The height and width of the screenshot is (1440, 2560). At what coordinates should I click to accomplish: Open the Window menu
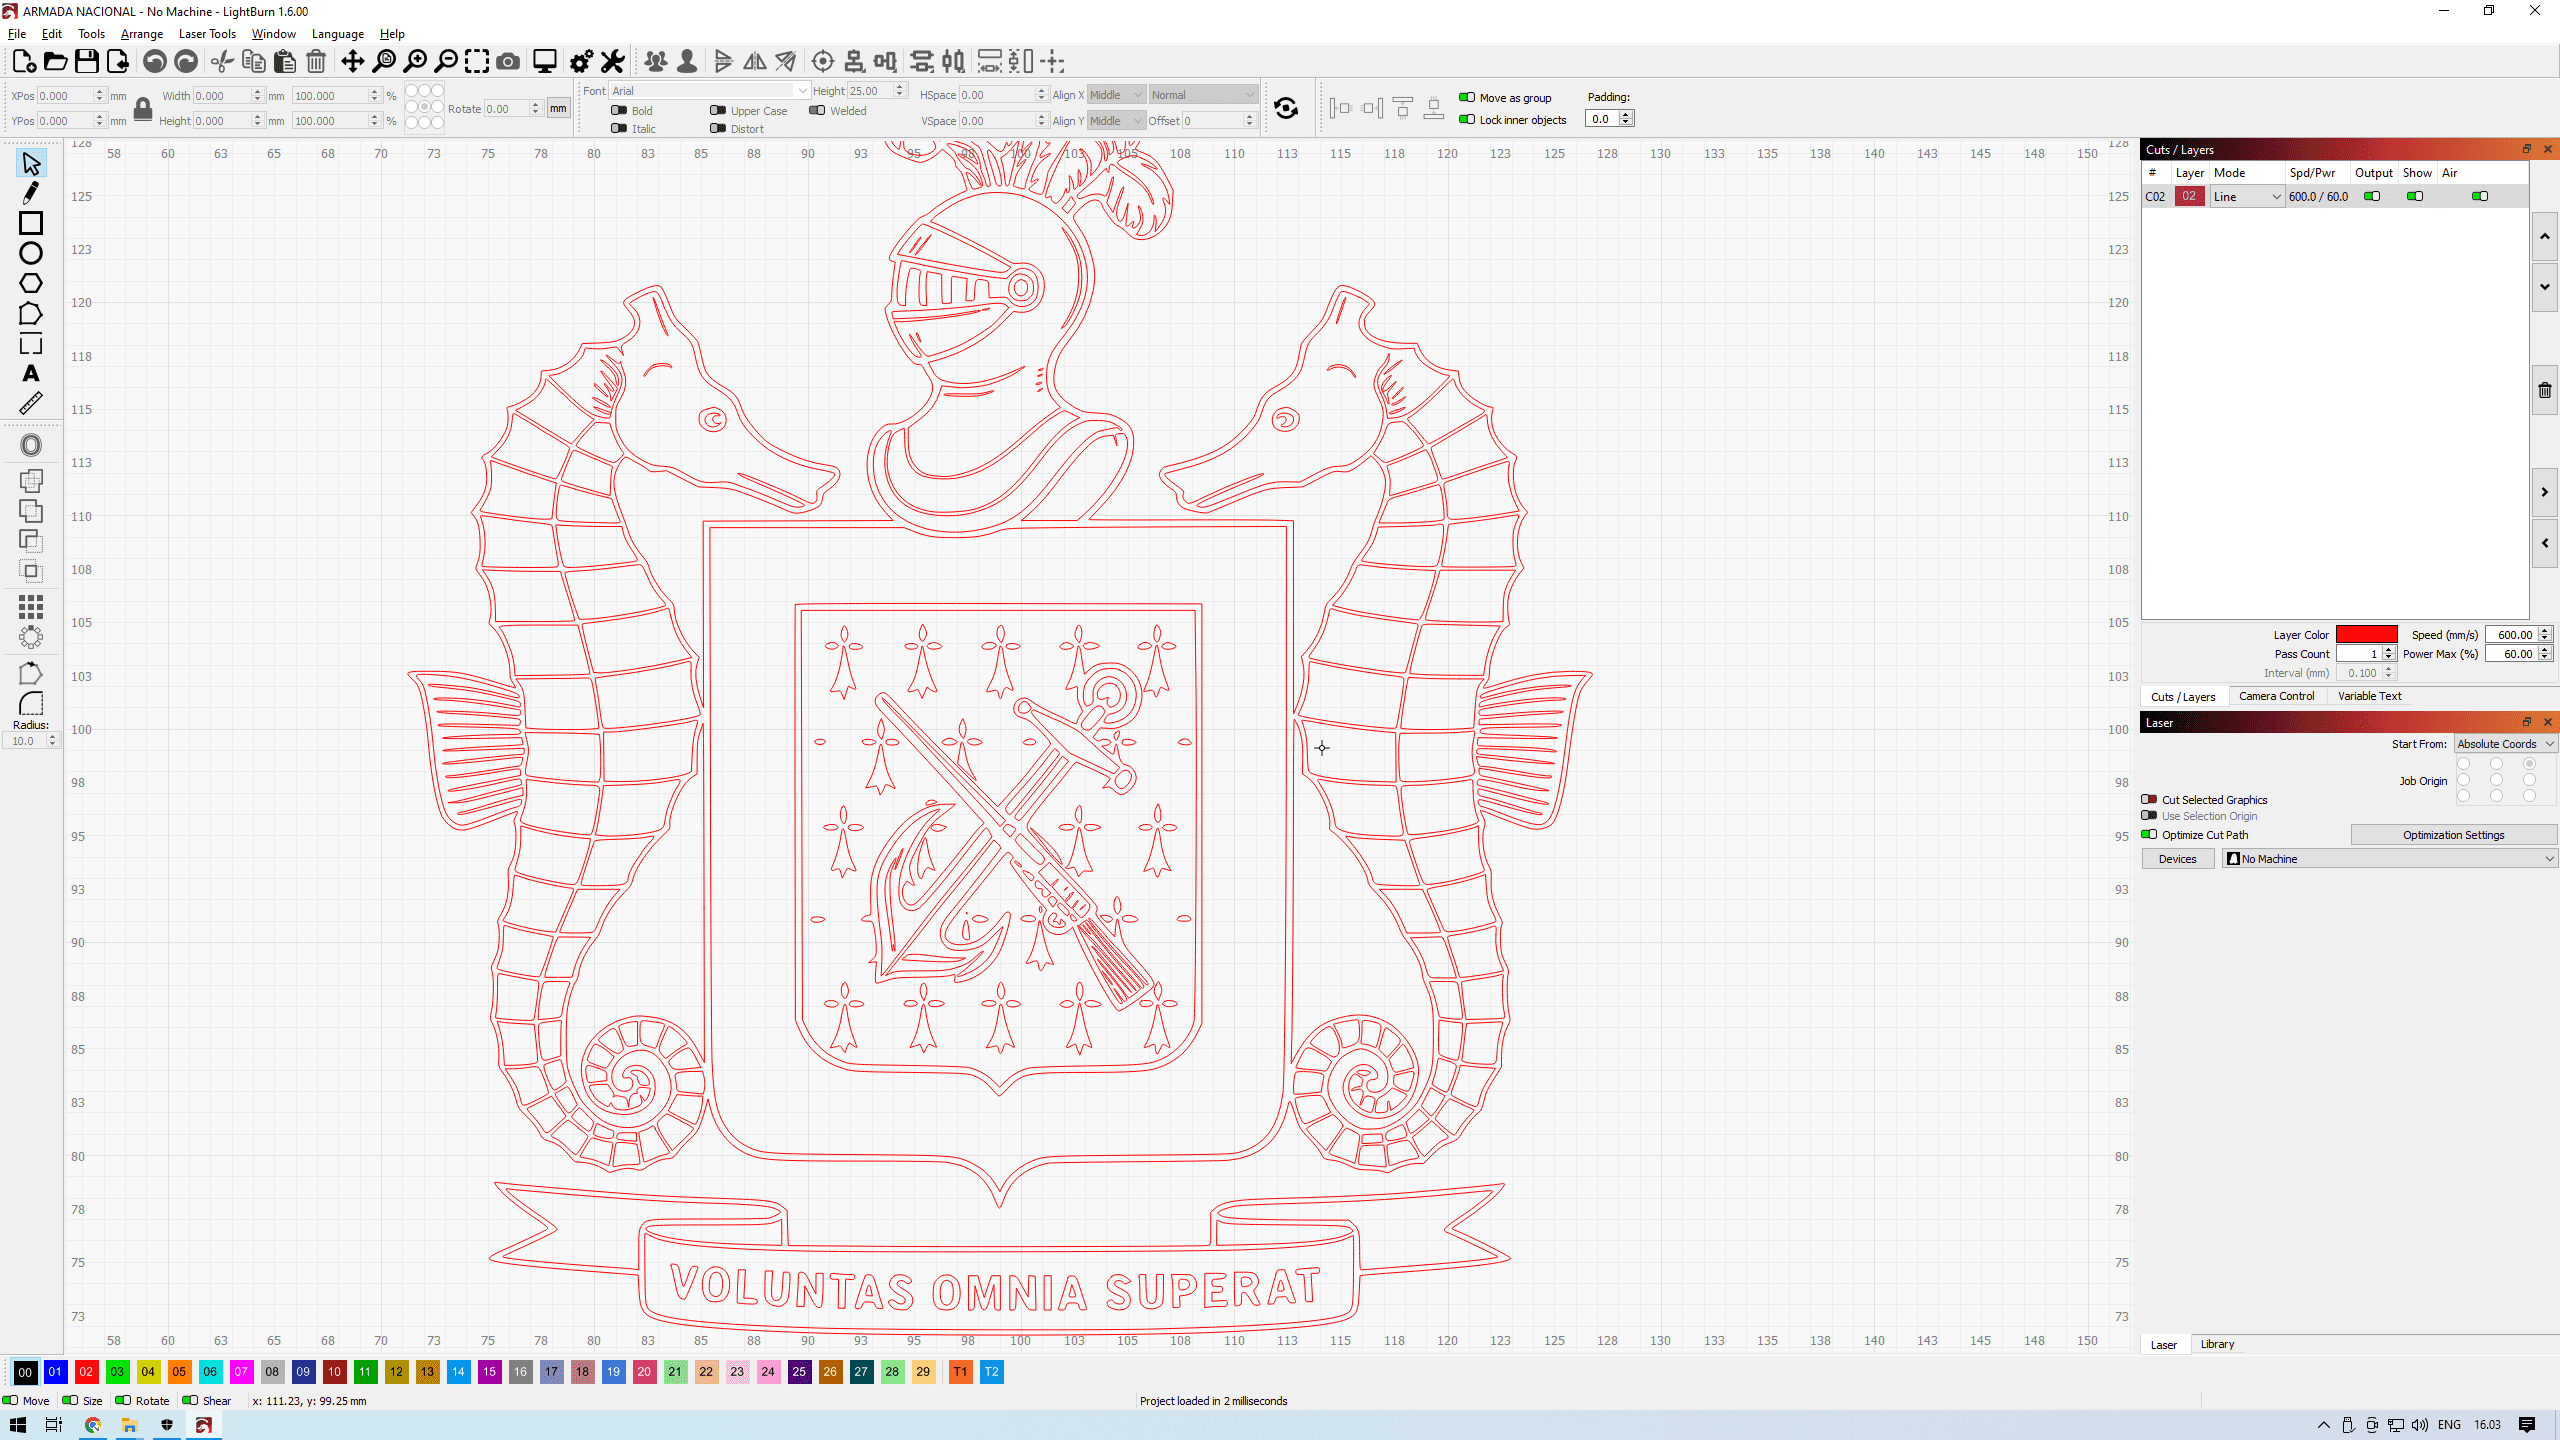tap(274, 34)
